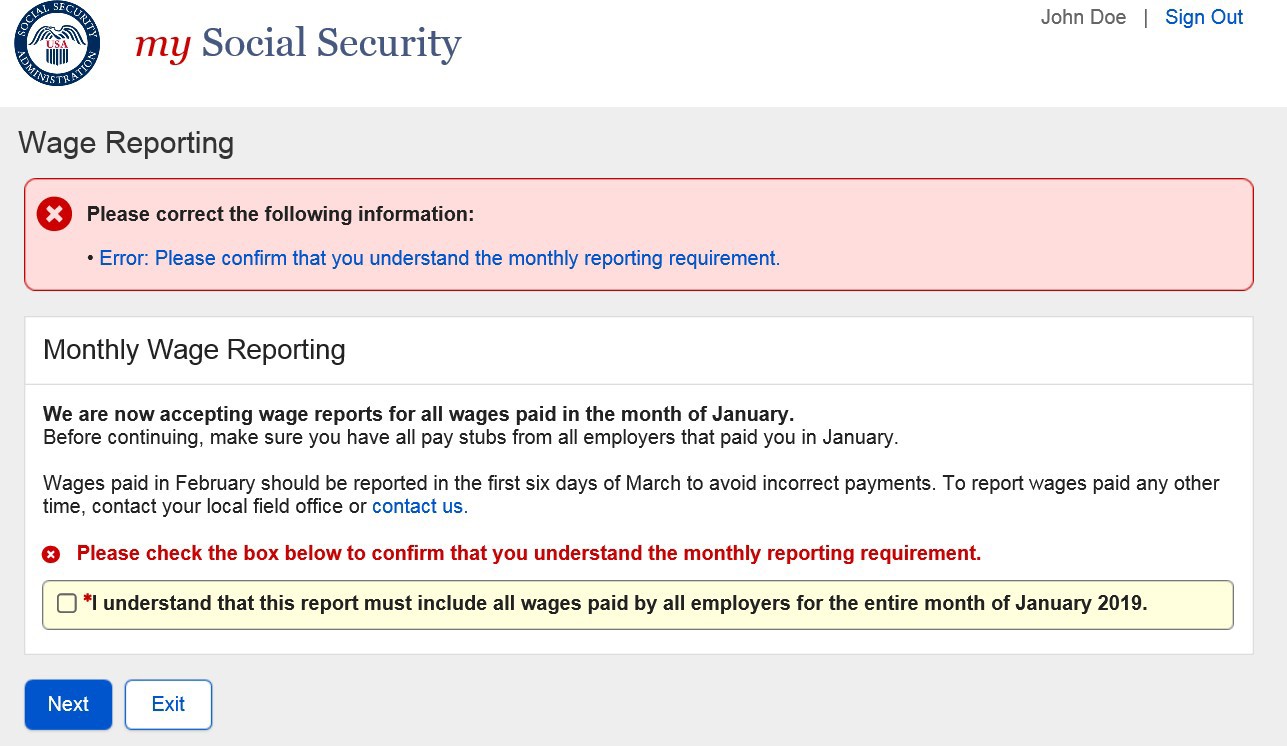Click the "my Social Security" site title
Screen dimensions: 1287x746
tap(298, 43)
